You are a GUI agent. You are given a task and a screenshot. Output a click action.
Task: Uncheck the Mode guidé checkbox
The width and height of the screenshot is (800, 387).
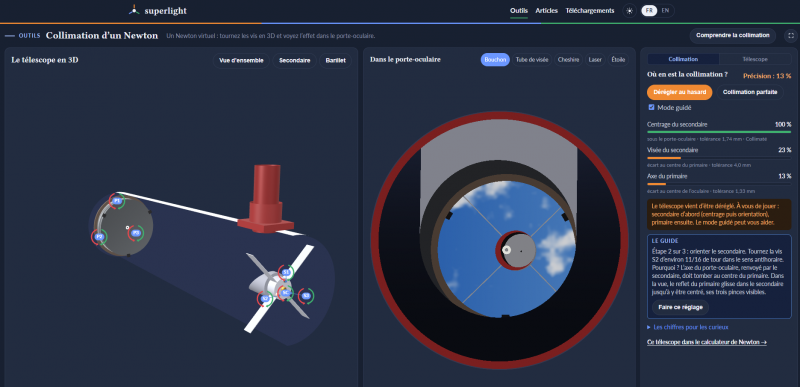[x=651, y=108]
